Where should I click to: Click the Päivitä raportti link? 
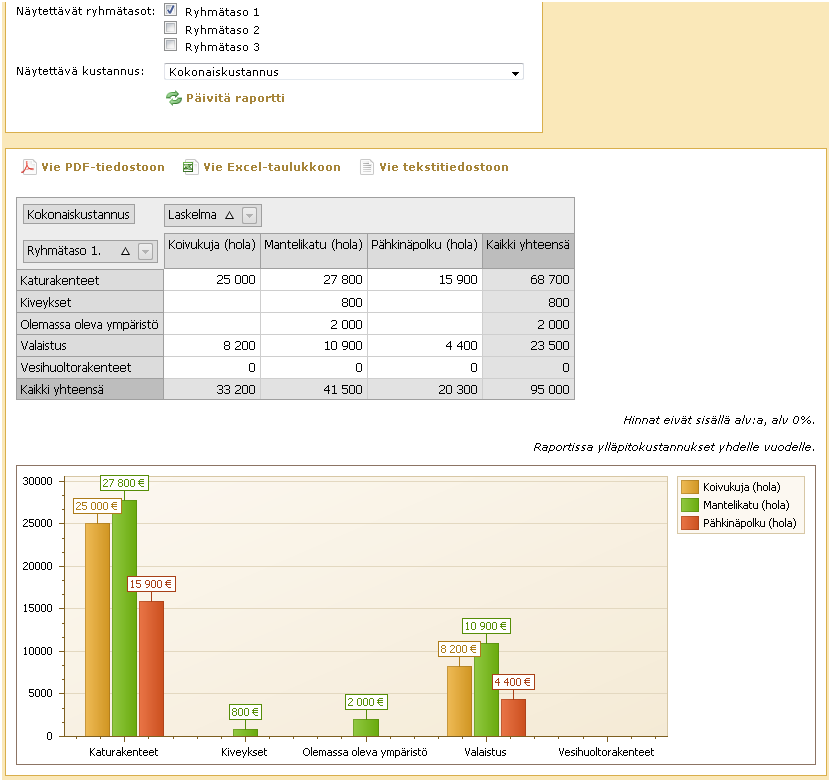pyautogui.click(x=235, y=98)
